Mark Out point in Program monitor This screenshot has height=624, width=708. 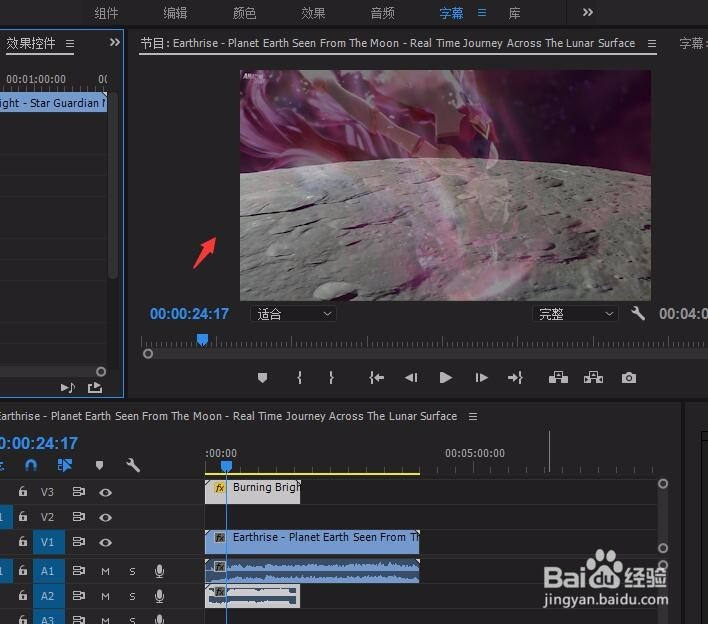coord(331,377)
